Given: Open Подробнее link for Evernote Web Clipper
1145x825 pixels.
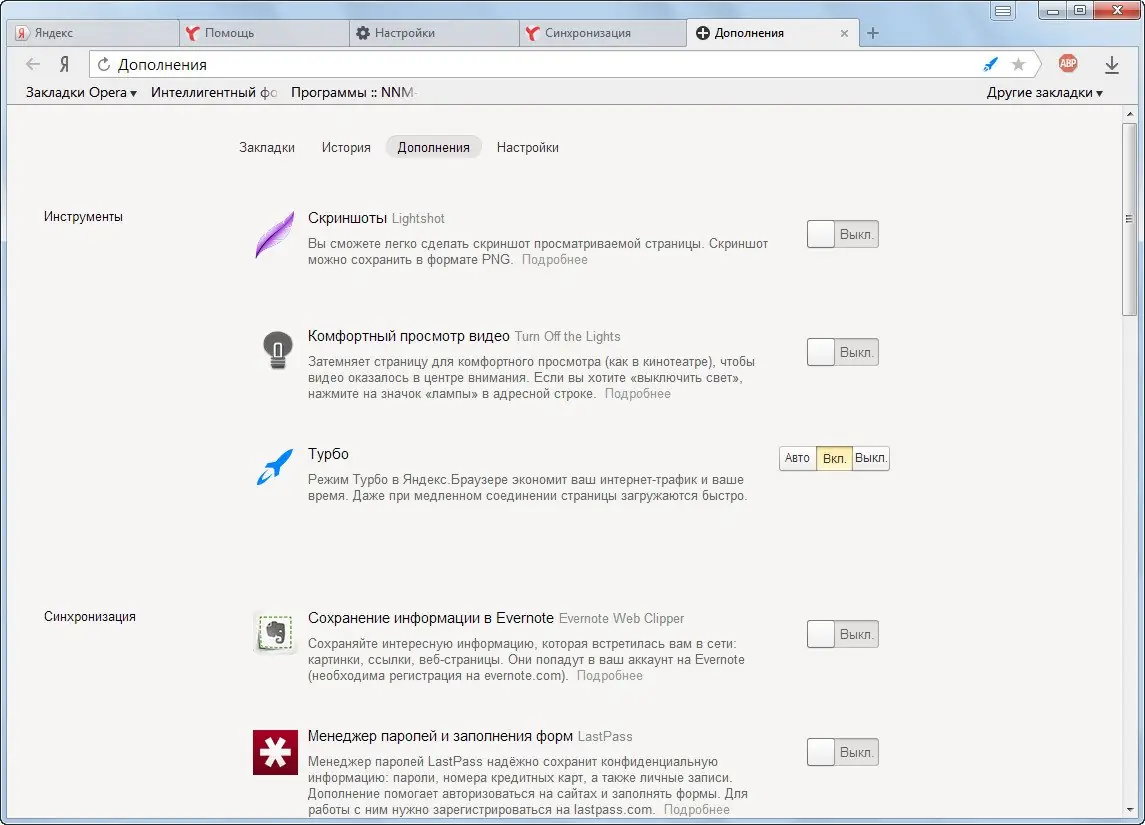Looking at the screenshot, I should coord(610,676).
